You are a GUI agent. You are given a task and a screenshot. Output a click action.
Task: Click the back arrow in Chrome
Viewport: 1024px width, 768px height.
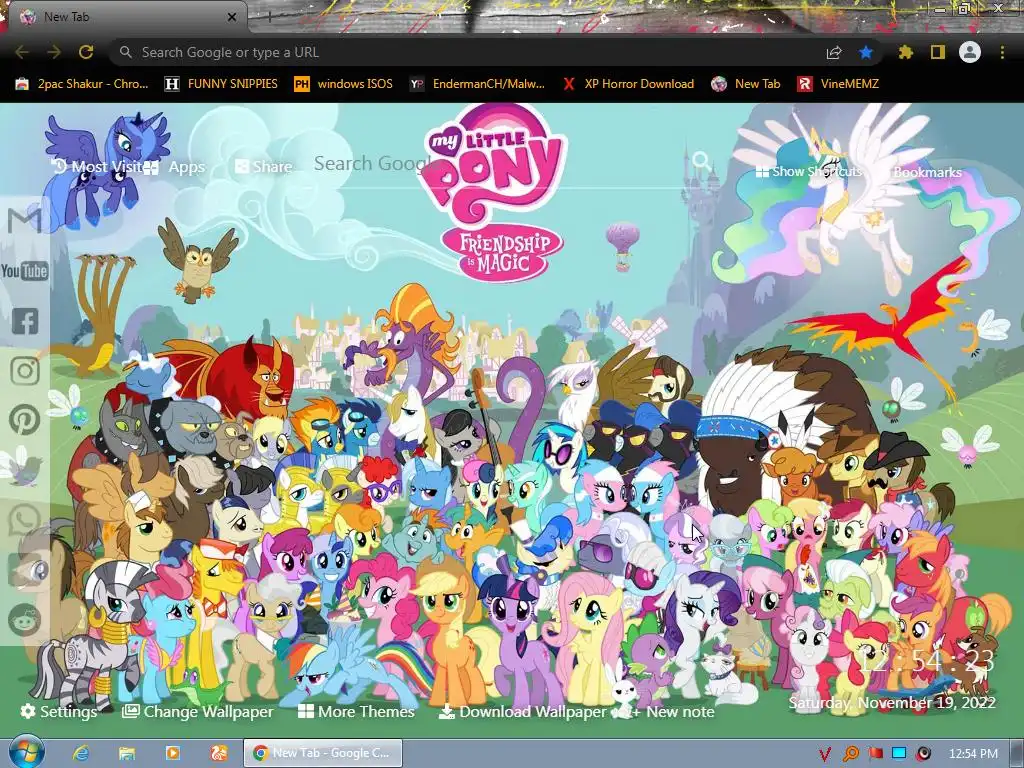pos(22,52)
